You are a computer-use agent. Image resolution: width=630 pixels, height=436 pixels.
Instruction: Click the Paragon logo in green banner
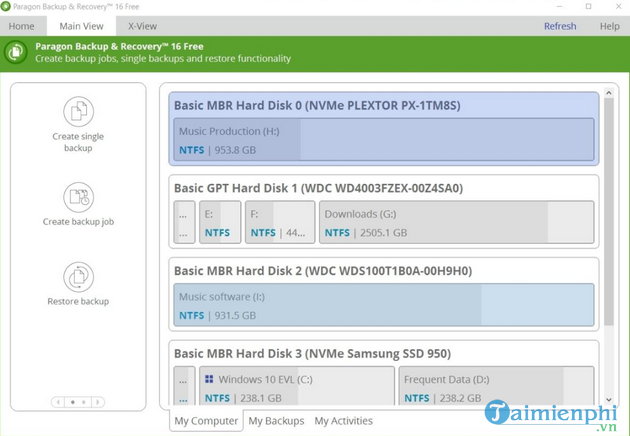click(16, 52)
